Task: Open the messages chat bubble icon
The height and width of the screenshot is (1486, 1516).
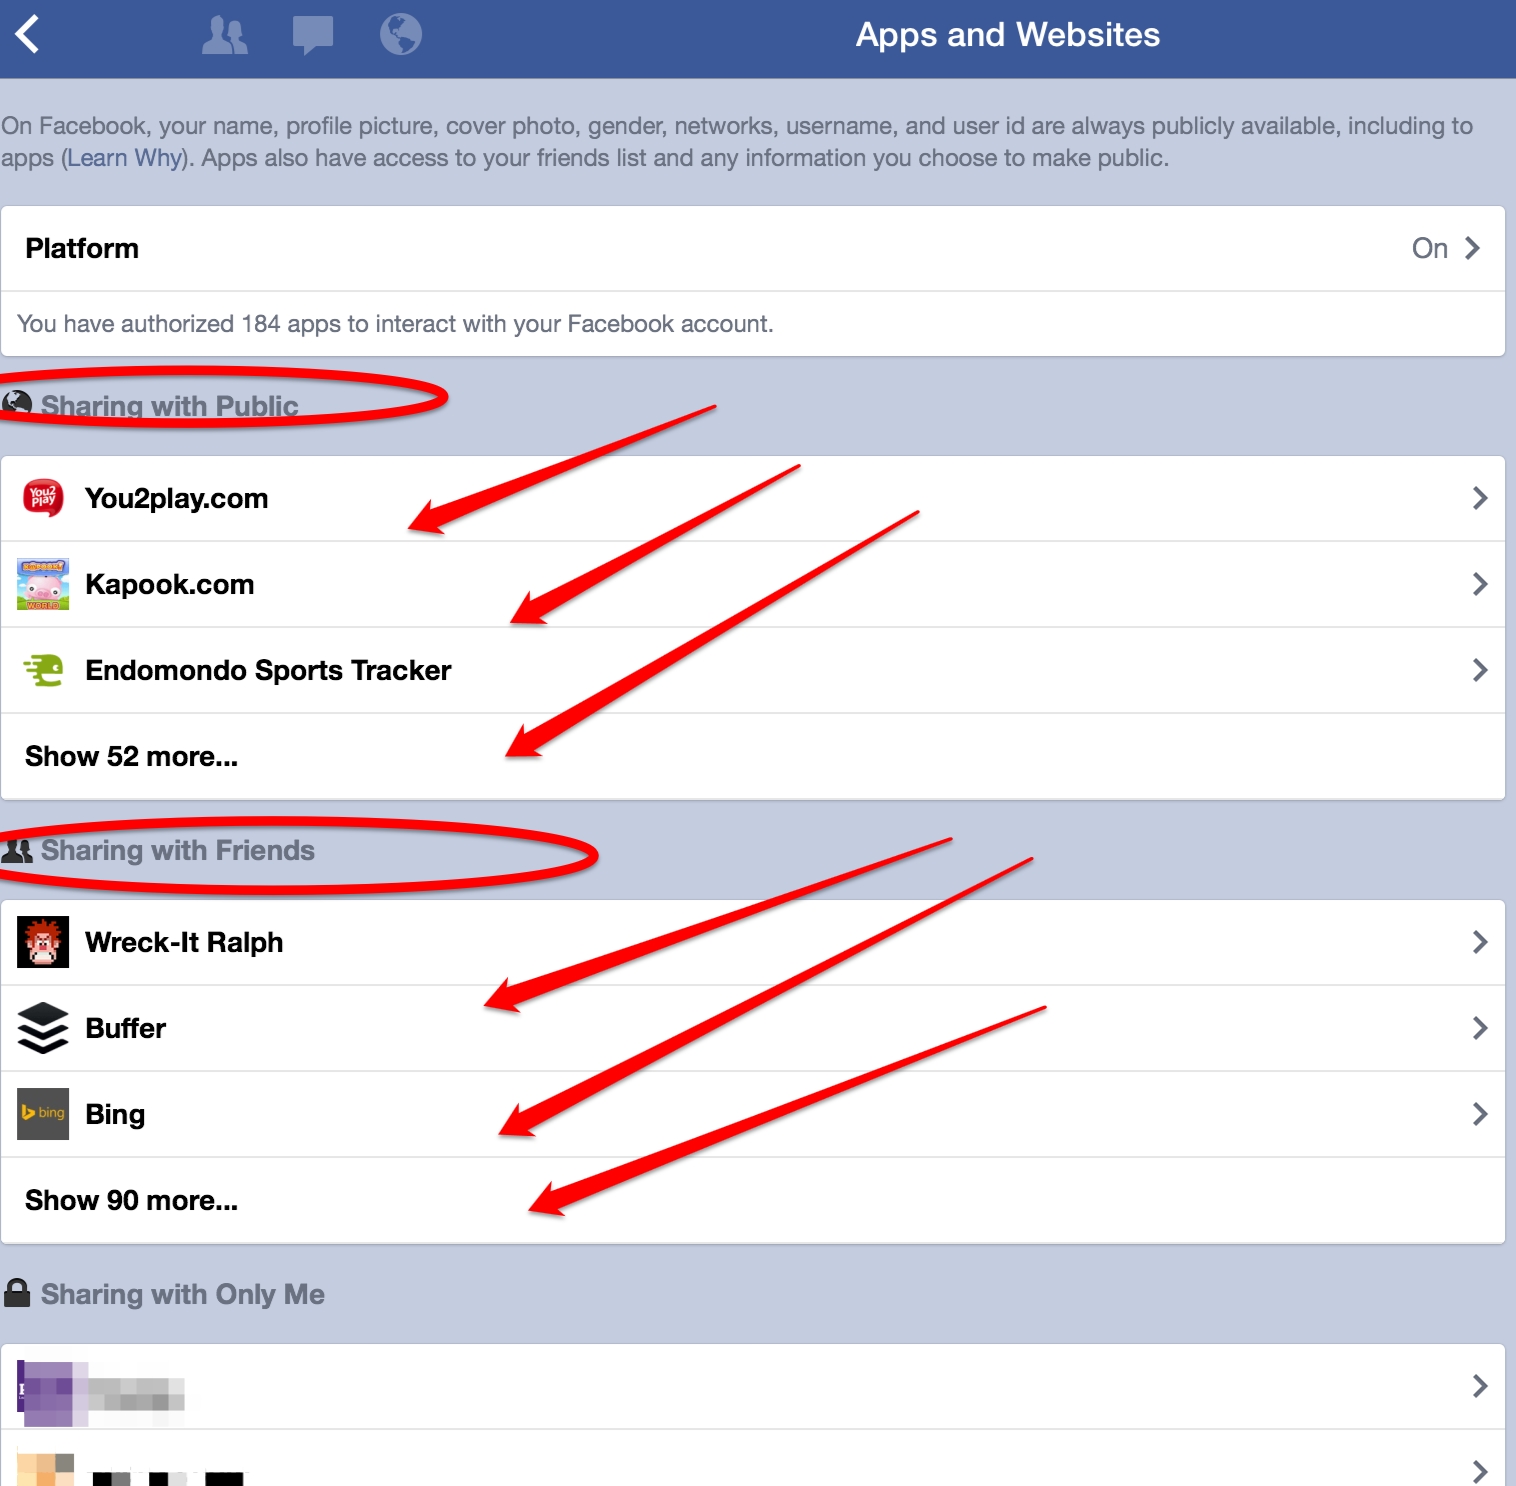Action: 313,35
